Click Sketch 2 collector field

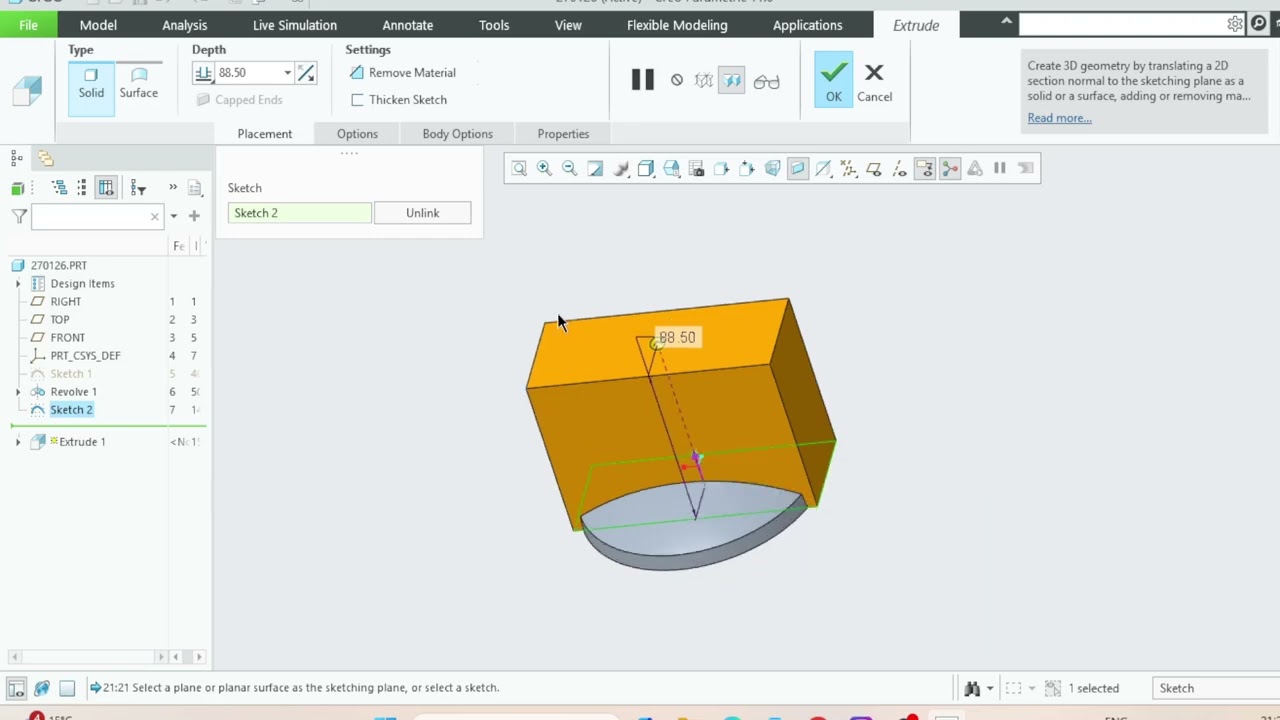(x=299, y=213)
